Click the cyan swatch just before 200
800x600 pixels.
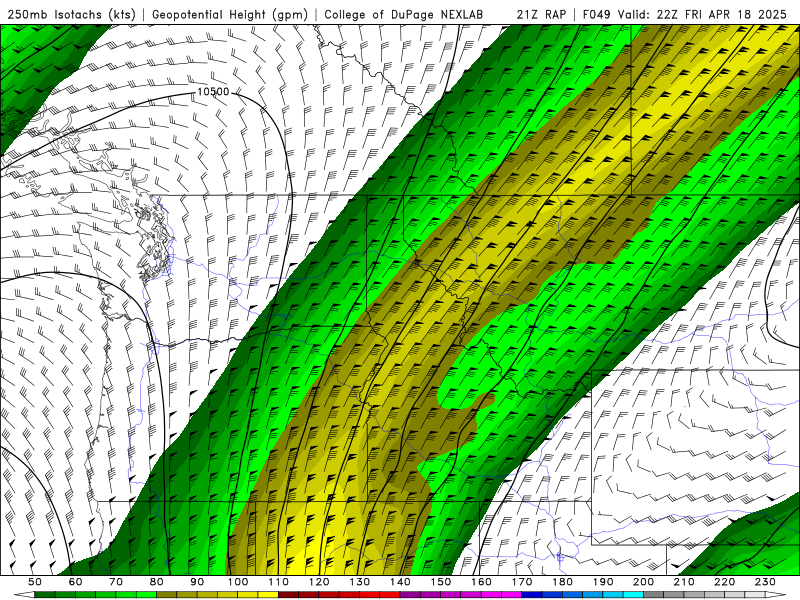(633, 595)
